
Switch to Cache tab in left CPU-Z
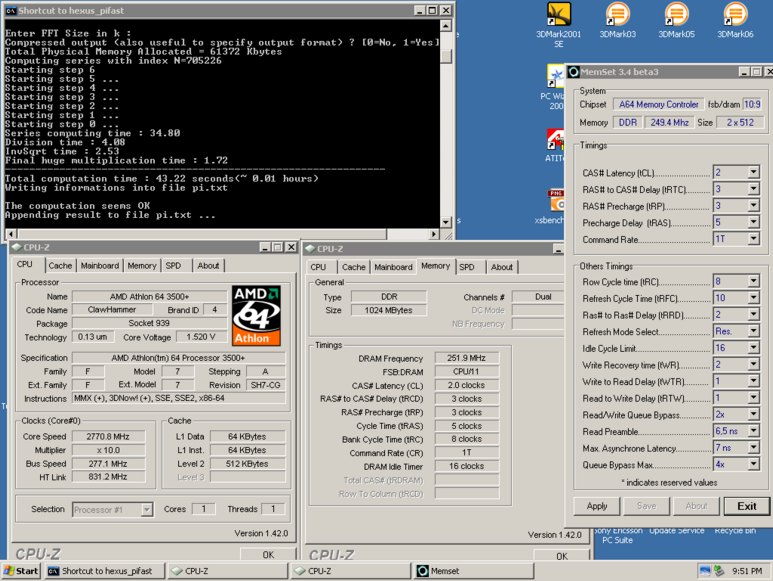coord(60,266)
